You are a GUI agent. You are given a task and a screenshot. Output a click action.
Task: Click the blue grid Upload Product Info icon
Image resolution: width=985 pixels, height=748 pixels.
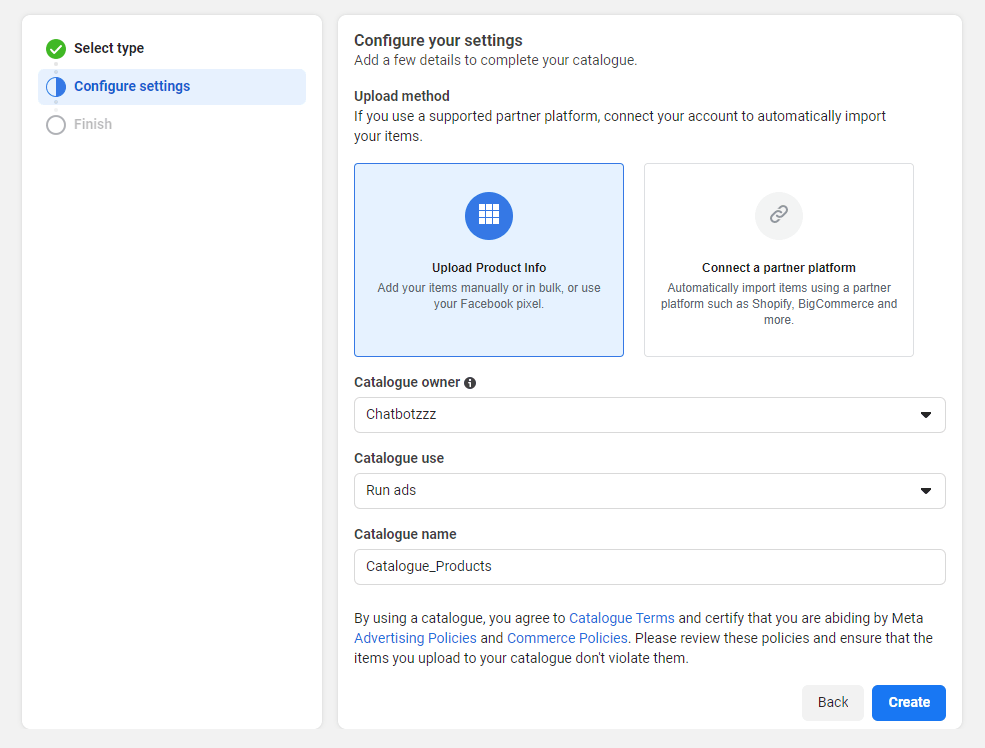[488, 215]
